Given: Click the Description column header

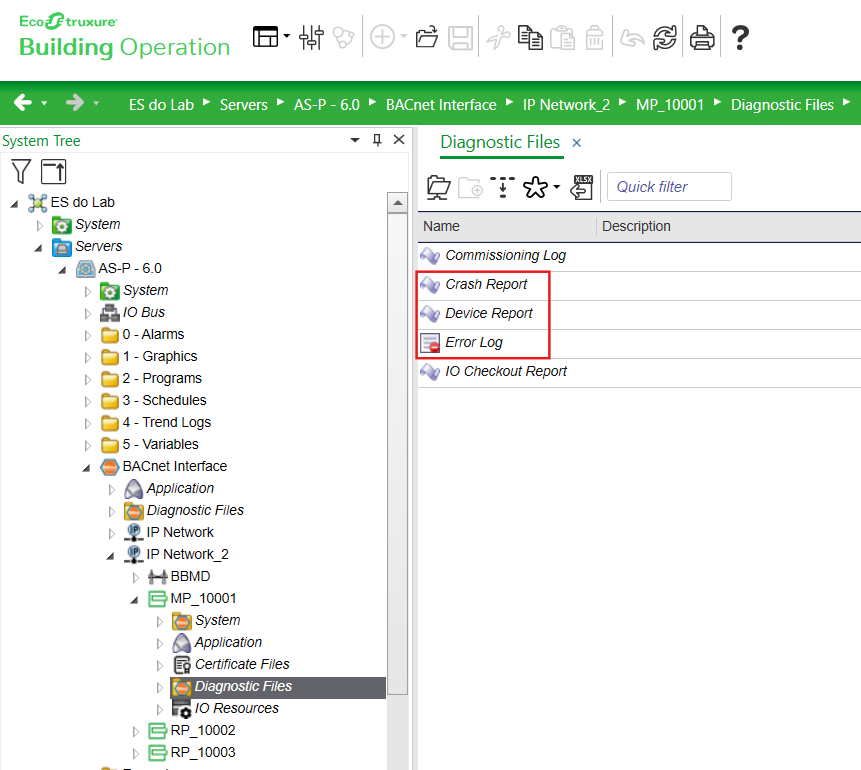Looking at the screenshot, I should click(x=729, y=226).
